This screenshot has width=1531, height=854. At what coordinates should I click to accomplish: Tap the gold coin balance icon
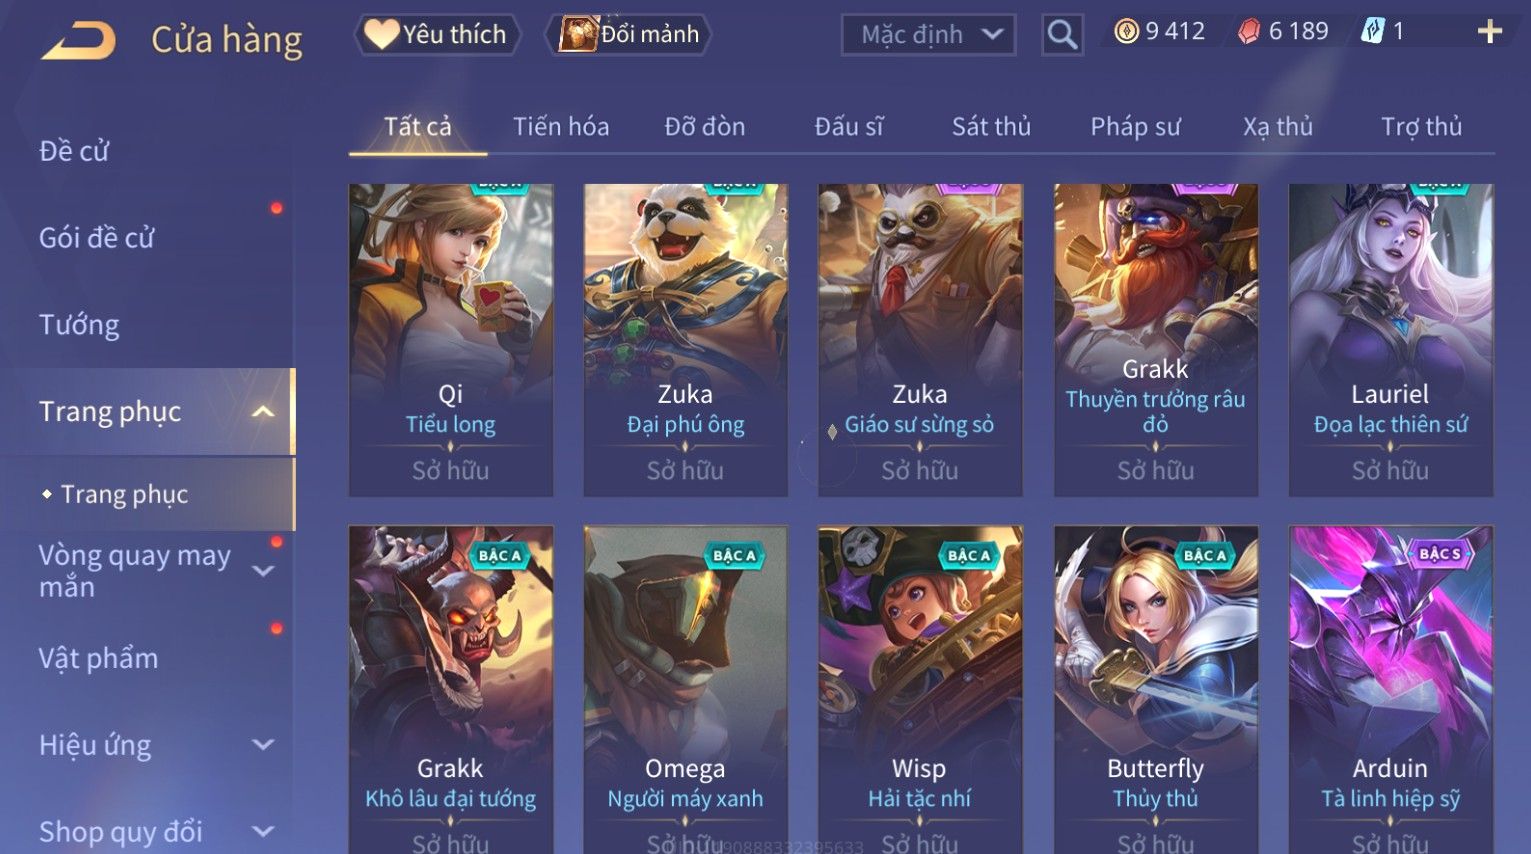pos(1126,32)
